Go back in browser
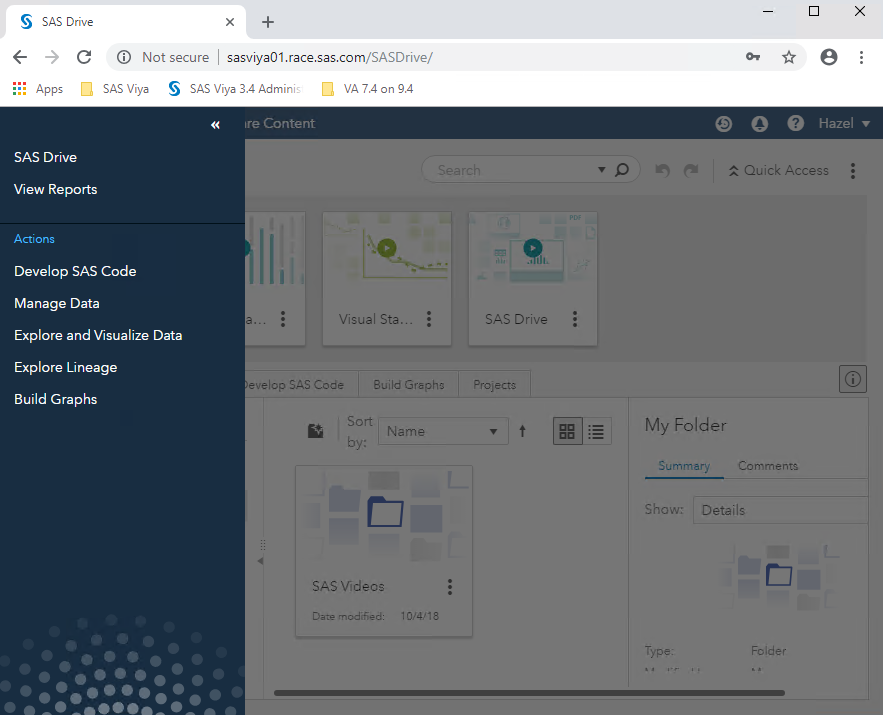883x715 pixels. [x=20, y=57]
